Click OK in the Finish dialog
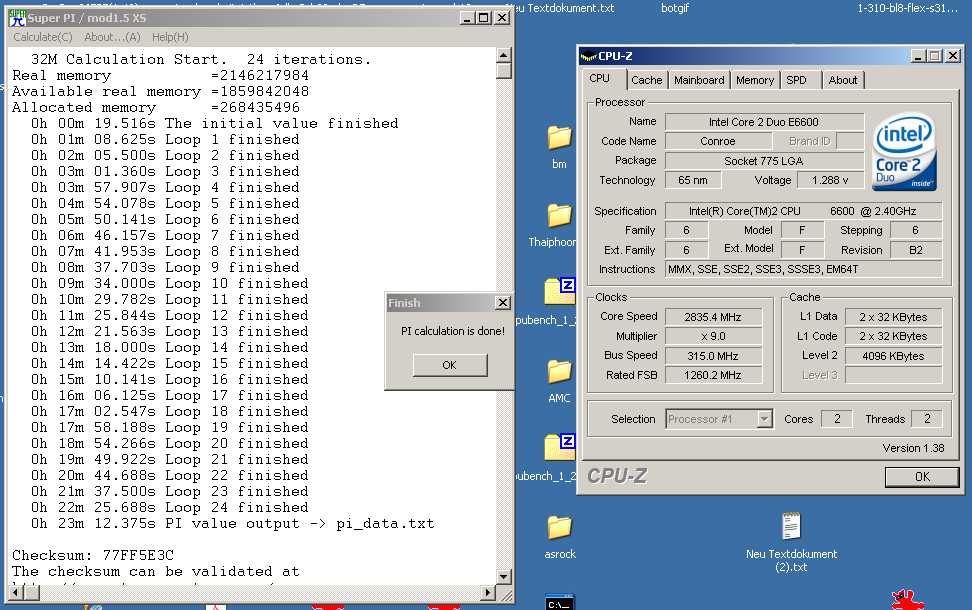This screenshot has height=610, width=972. click(449, 365)
